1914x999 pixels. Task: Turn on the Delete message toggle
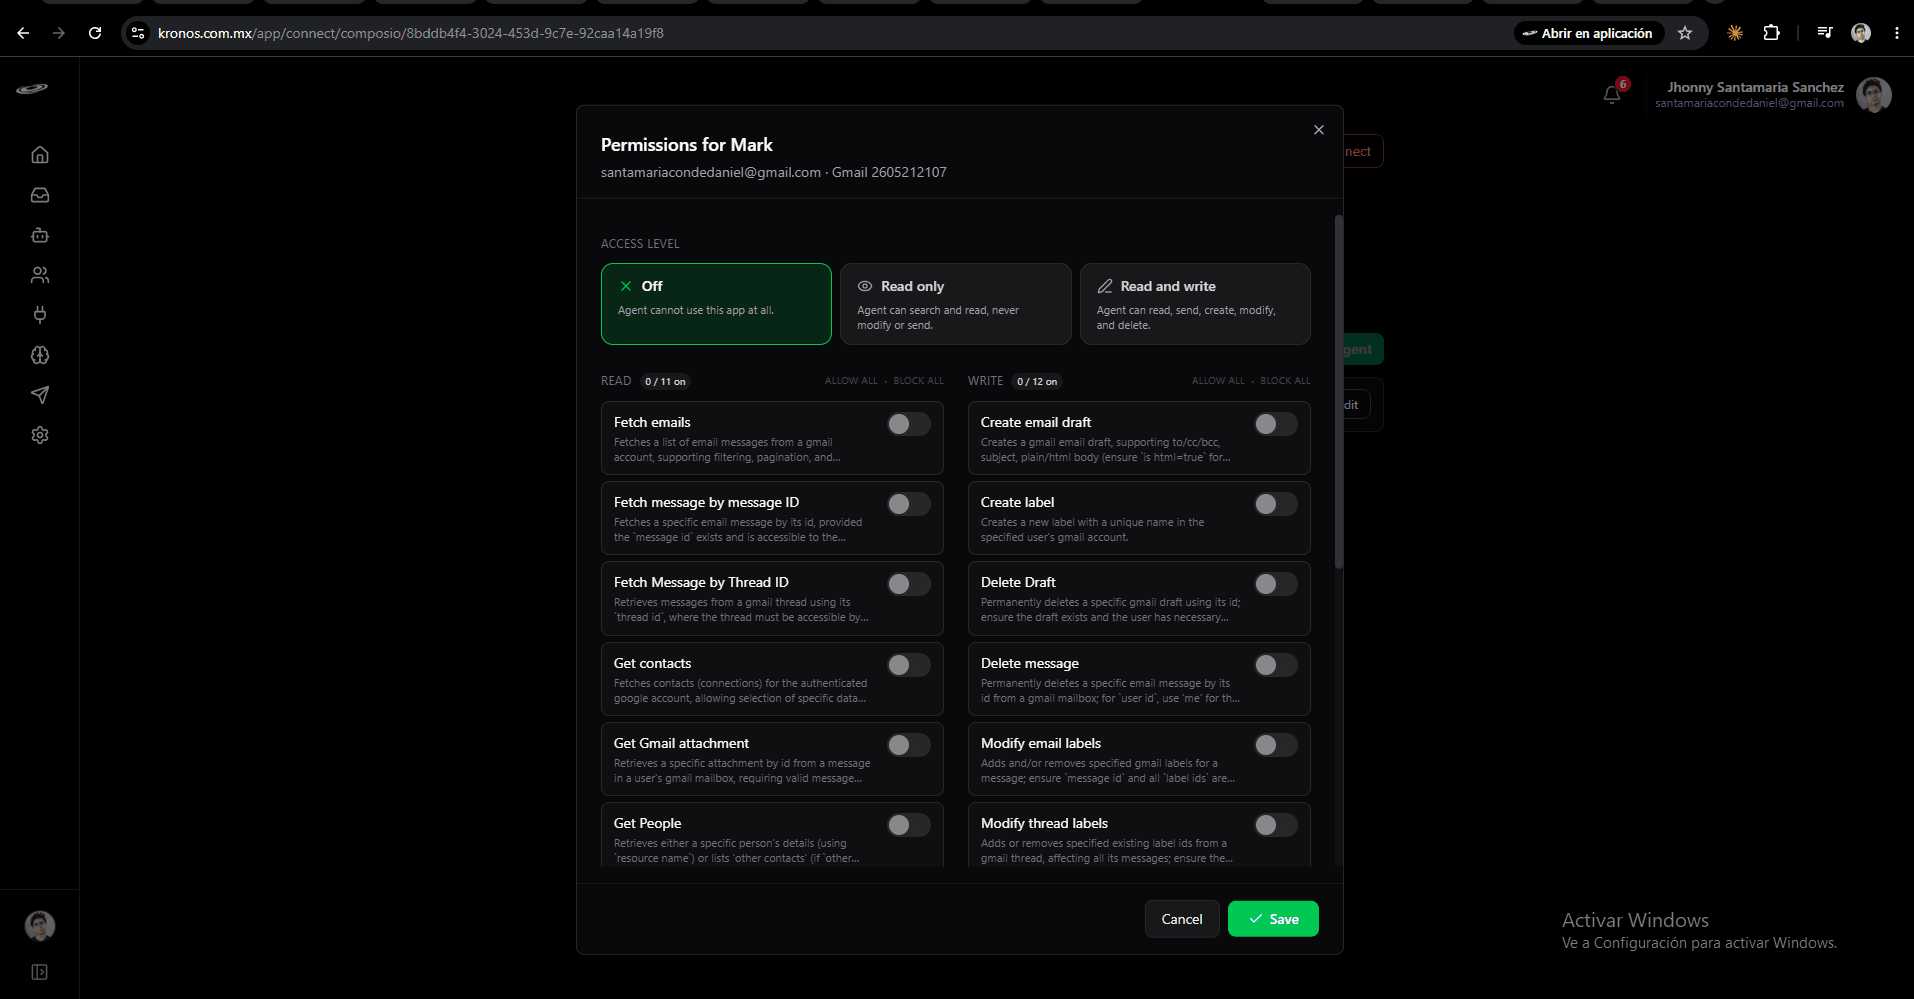1276,665
